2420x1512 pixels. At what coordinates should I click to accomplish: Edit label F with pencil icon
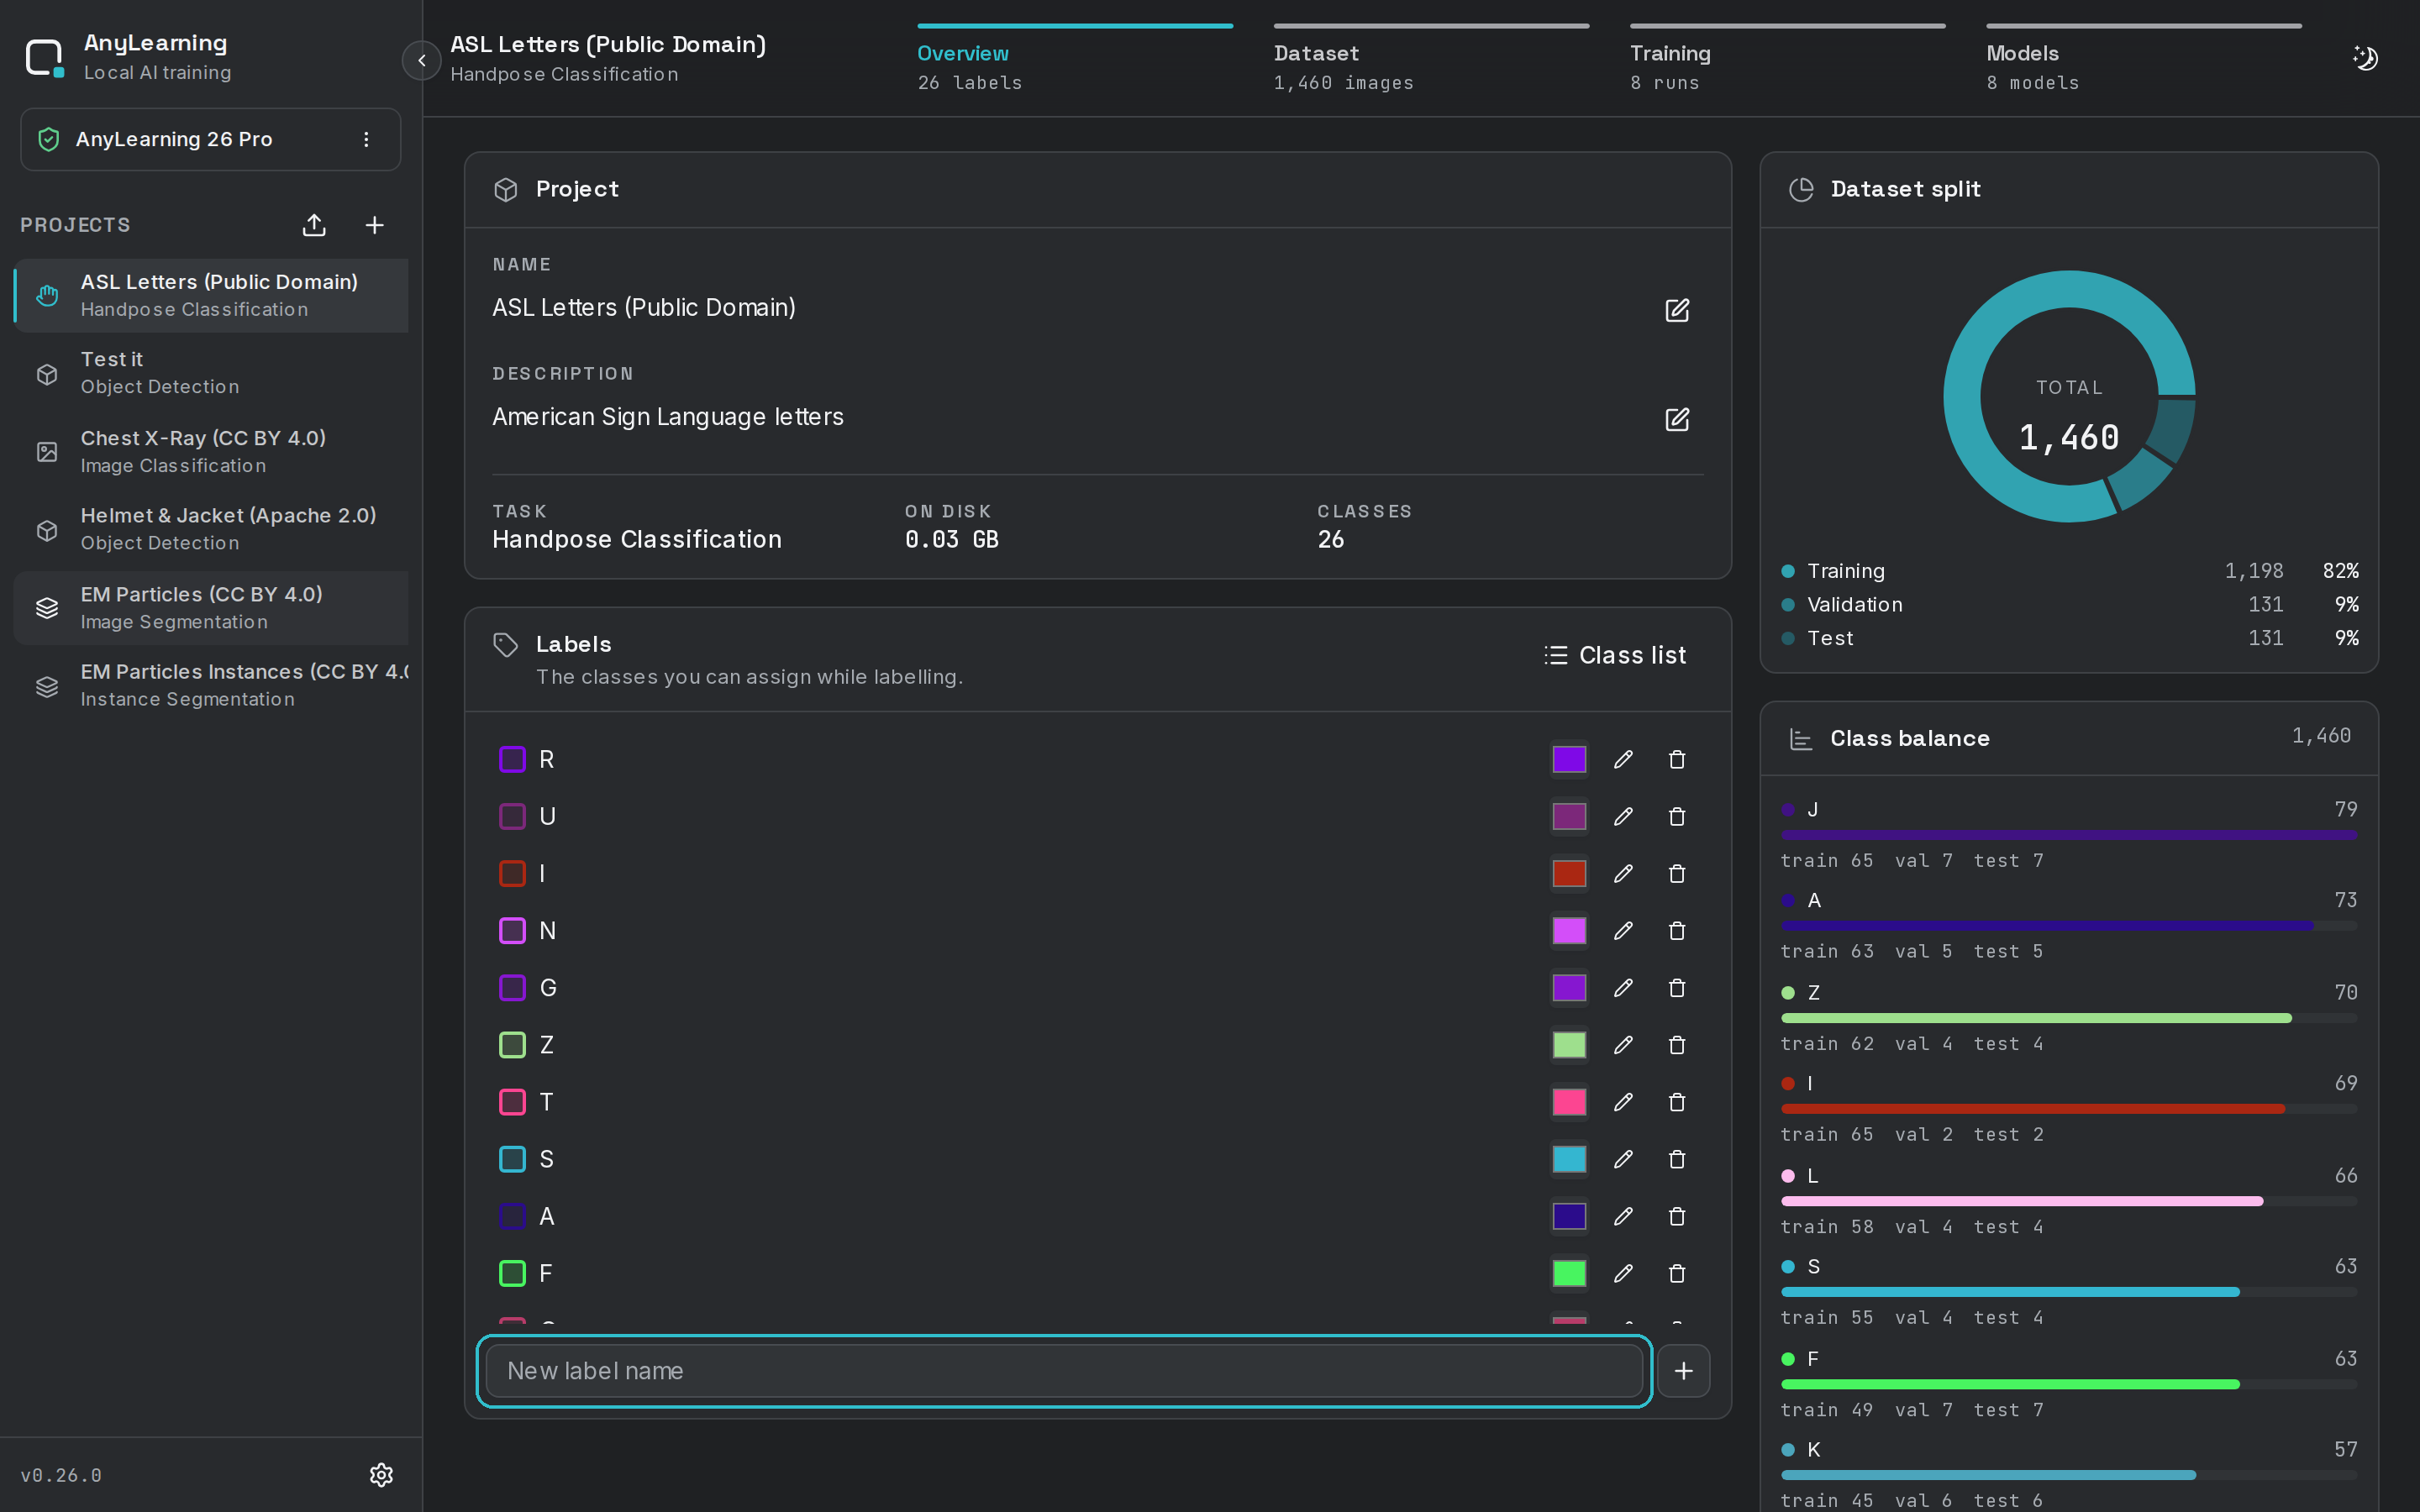click(x=1623, y=1273)
